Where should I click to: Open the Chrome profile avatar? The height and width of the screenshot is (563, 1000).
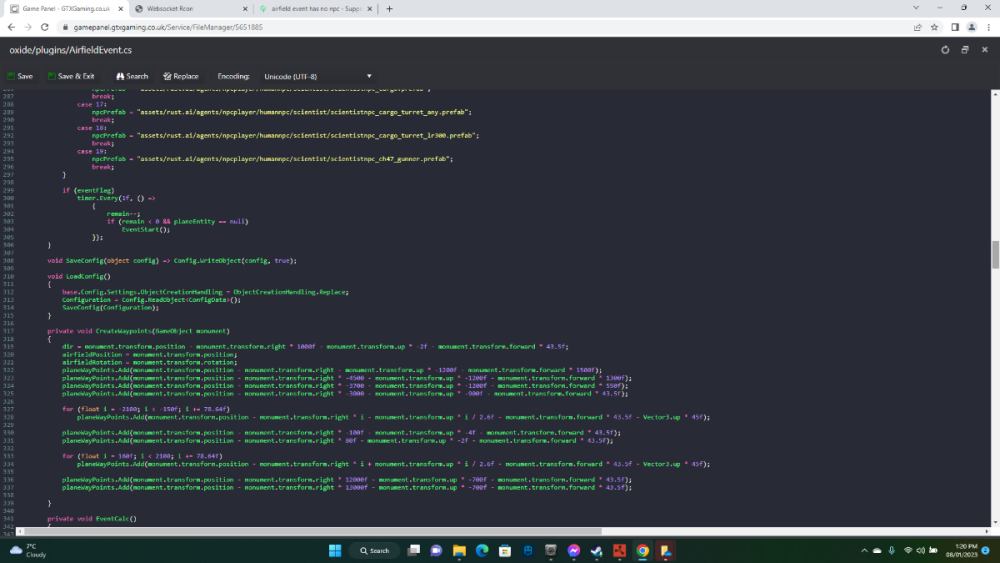(x=971, y=27)
